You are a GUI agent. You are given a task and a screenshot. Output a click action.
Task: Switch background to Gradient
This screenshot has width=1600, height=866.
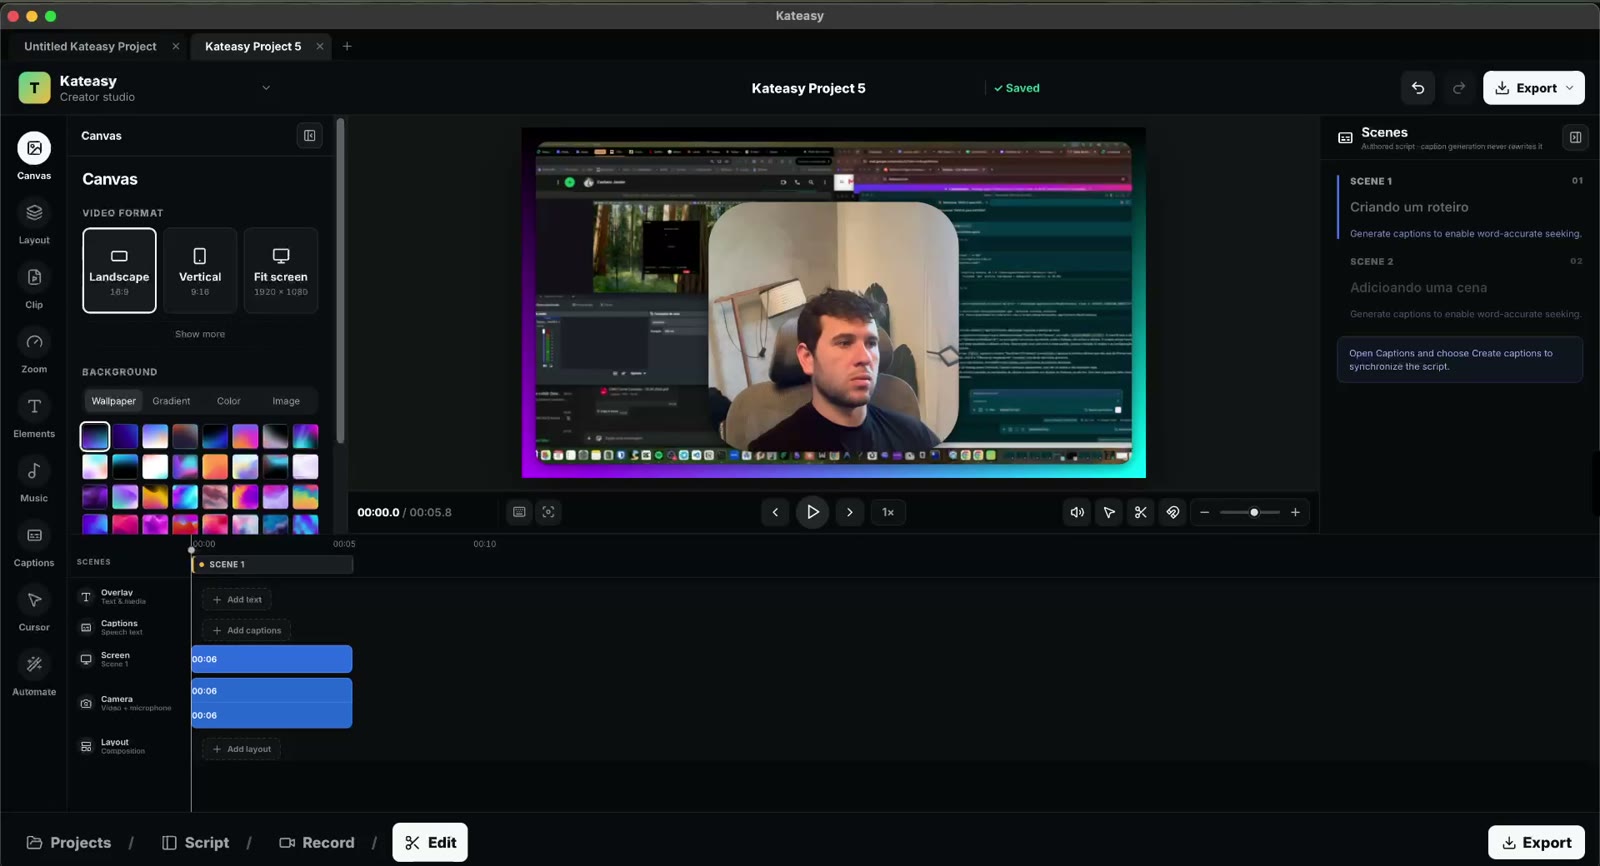pyautogui.click(x=171, y=401)
